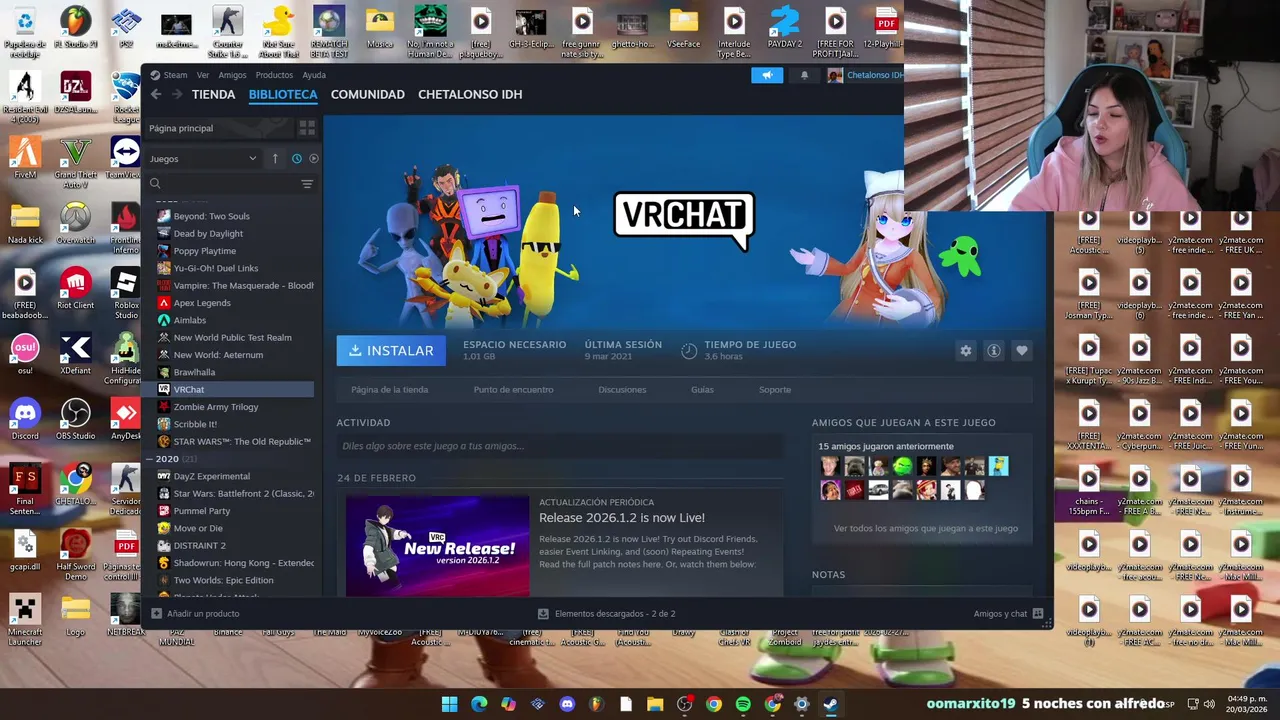Open File Explorer from taskbar

(x=655, y=704)
